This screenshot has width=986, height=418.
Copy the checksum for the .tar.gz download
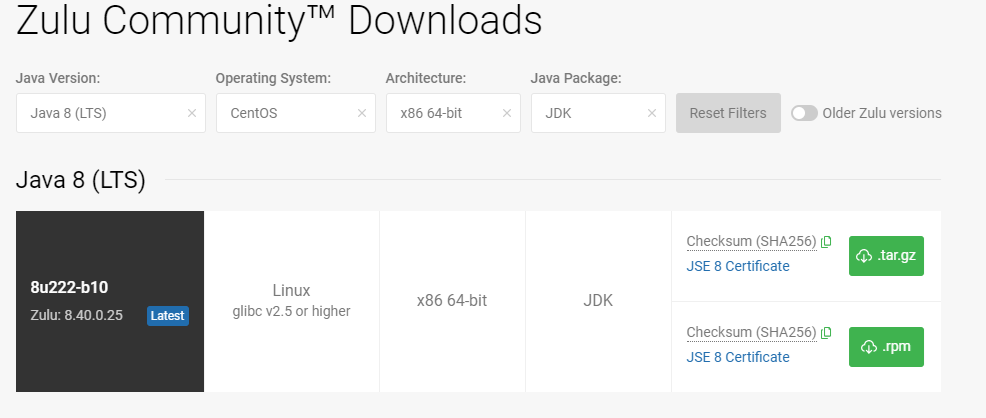point(826,241)
